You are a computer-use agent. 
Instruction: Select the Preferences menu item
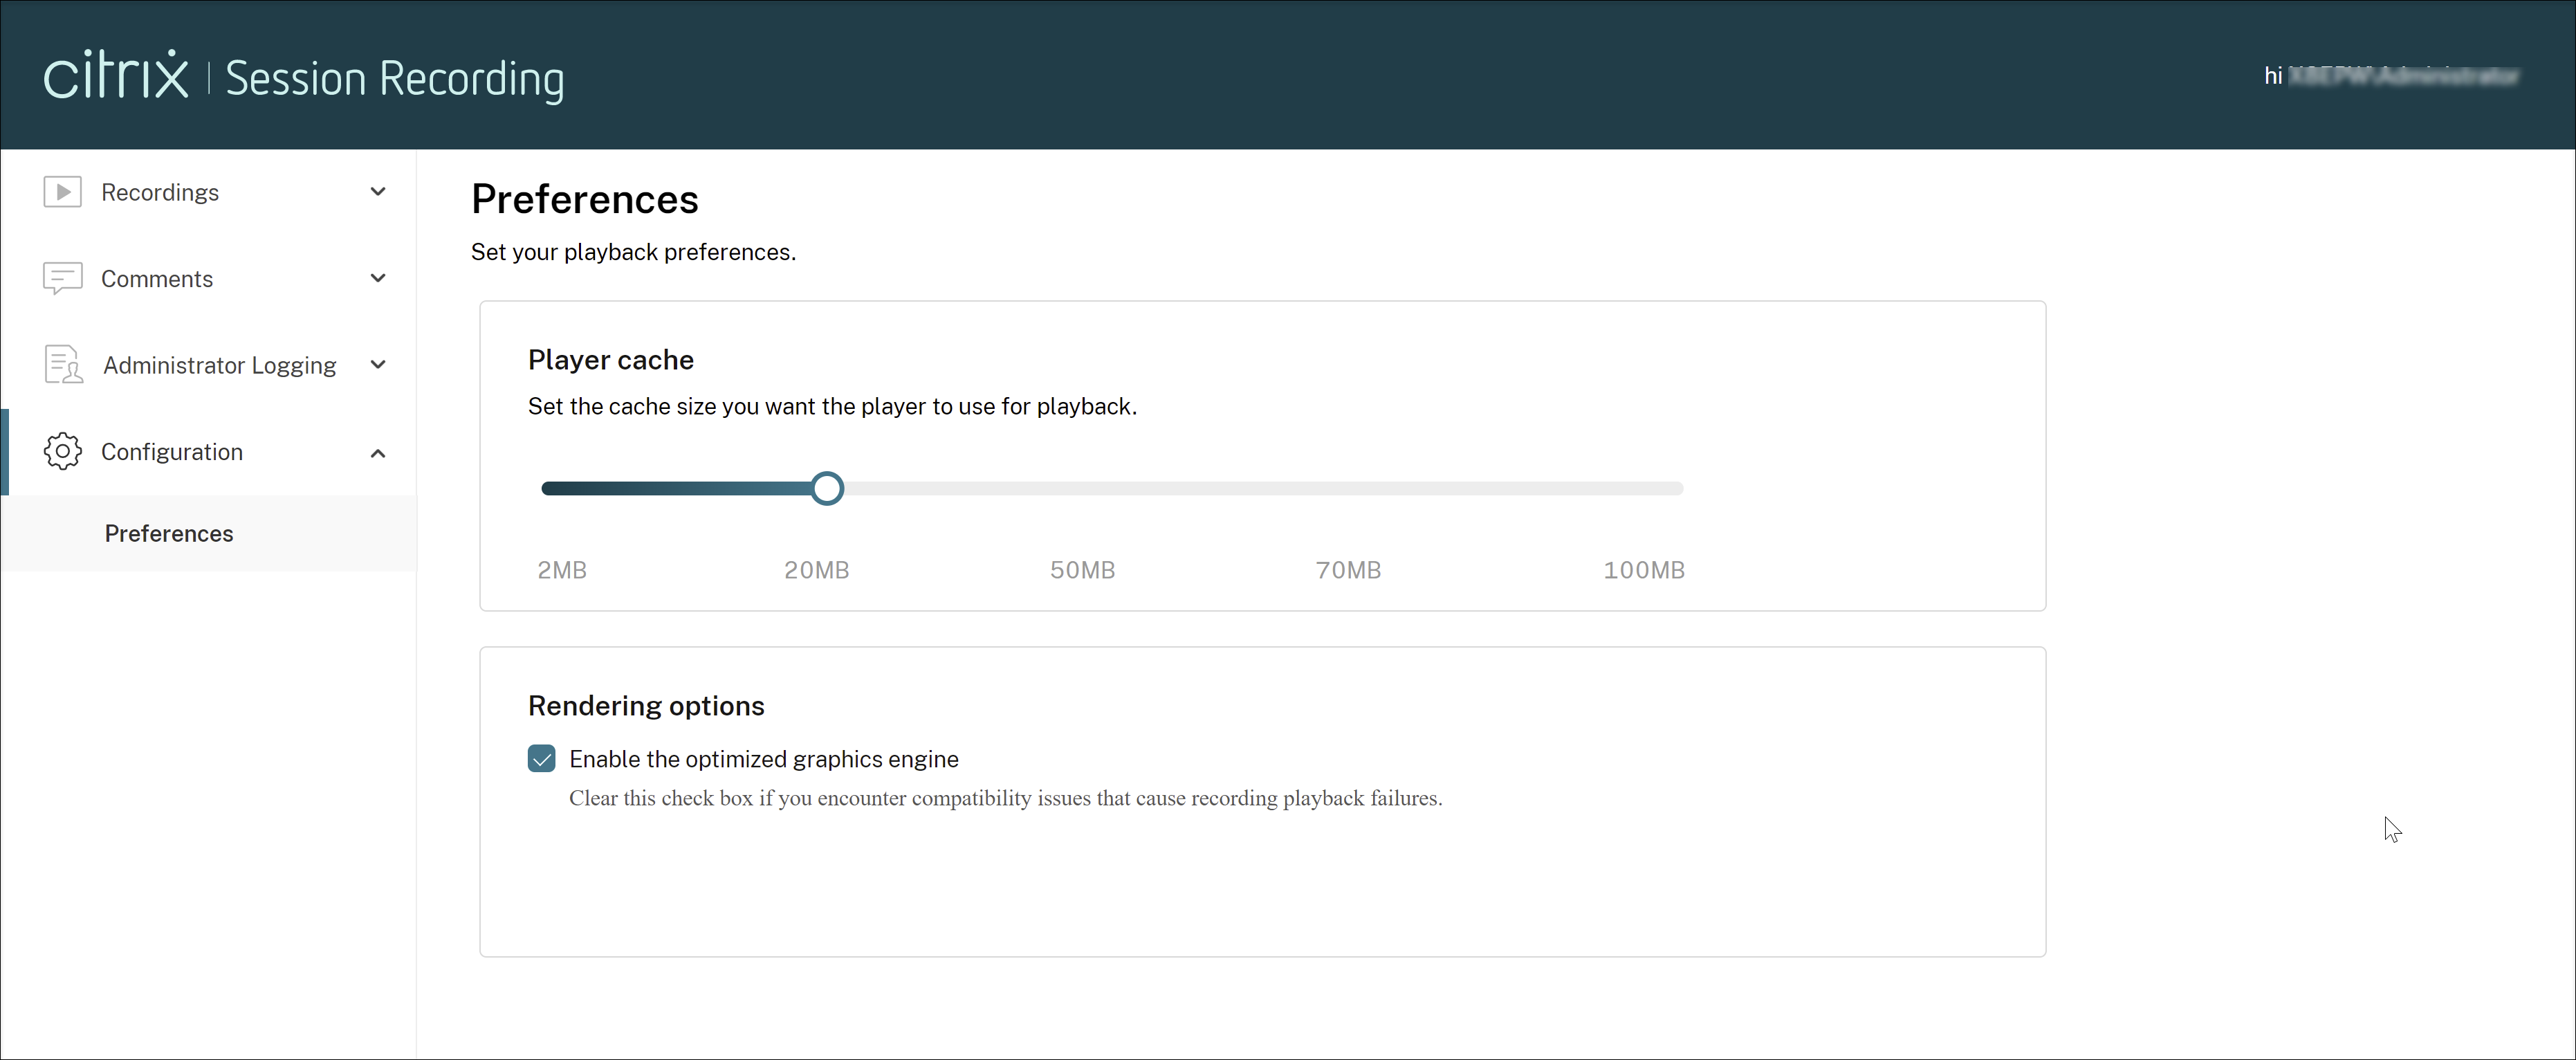[167, 533]
